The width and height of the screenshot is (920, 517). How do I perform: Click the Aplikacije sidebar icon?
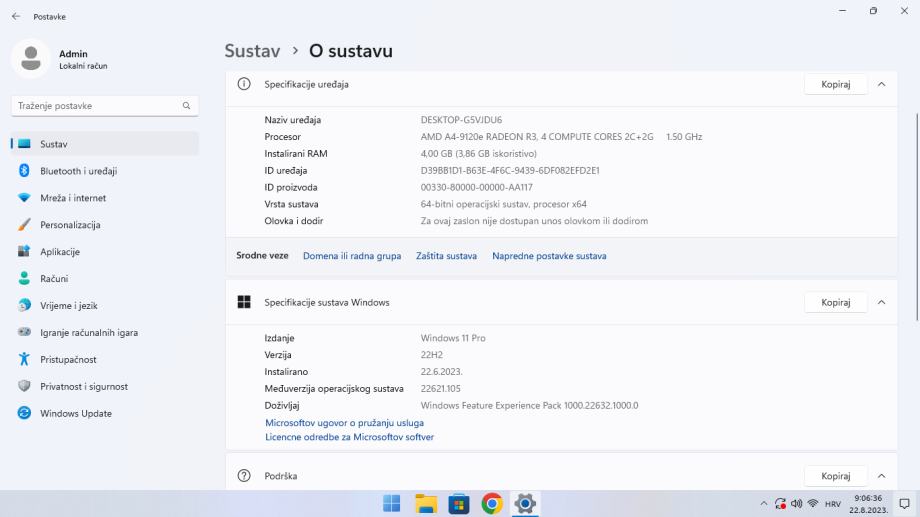point(24,251)
